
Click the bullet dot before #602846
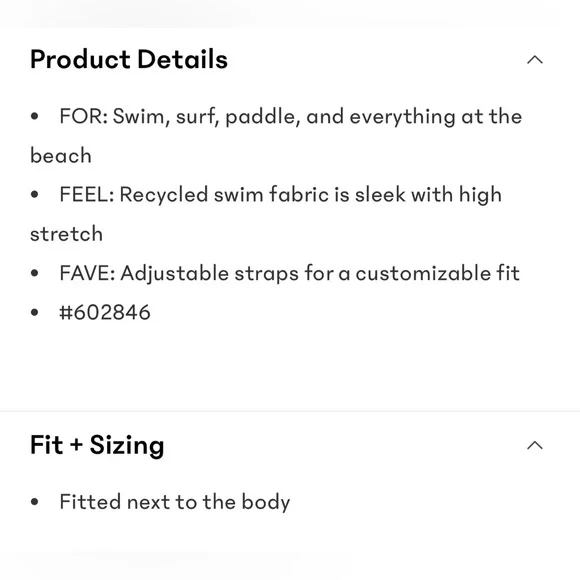coord(35,312)
